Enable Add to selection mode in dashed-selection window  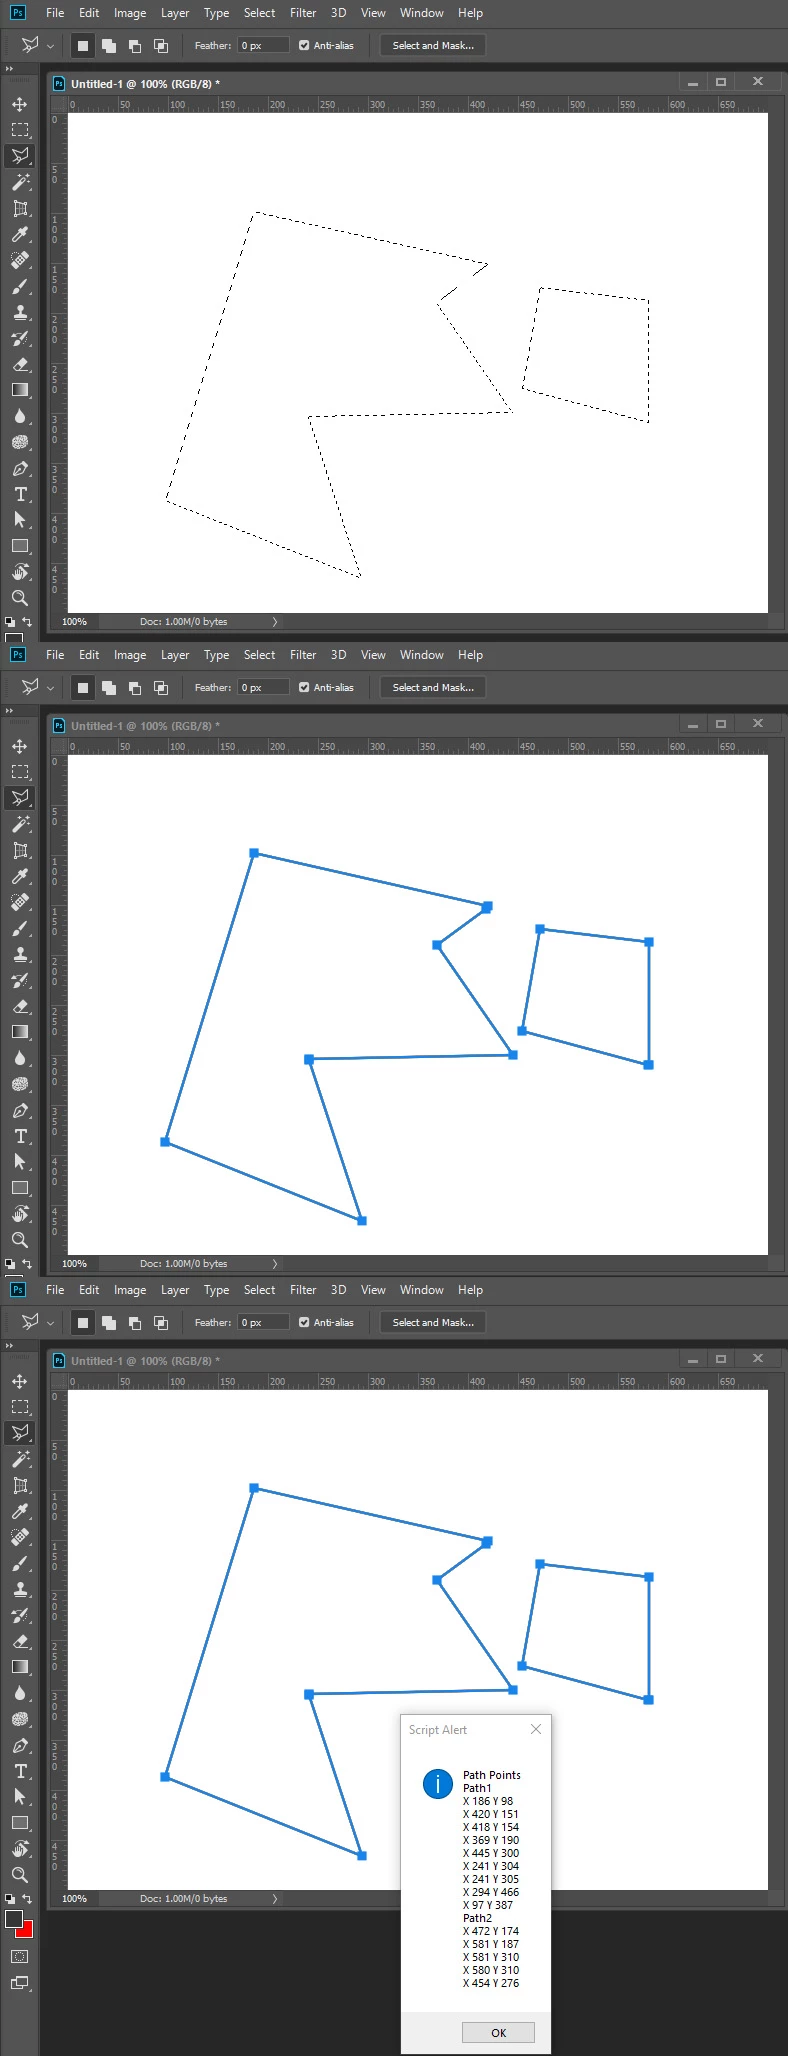point(109,45)
